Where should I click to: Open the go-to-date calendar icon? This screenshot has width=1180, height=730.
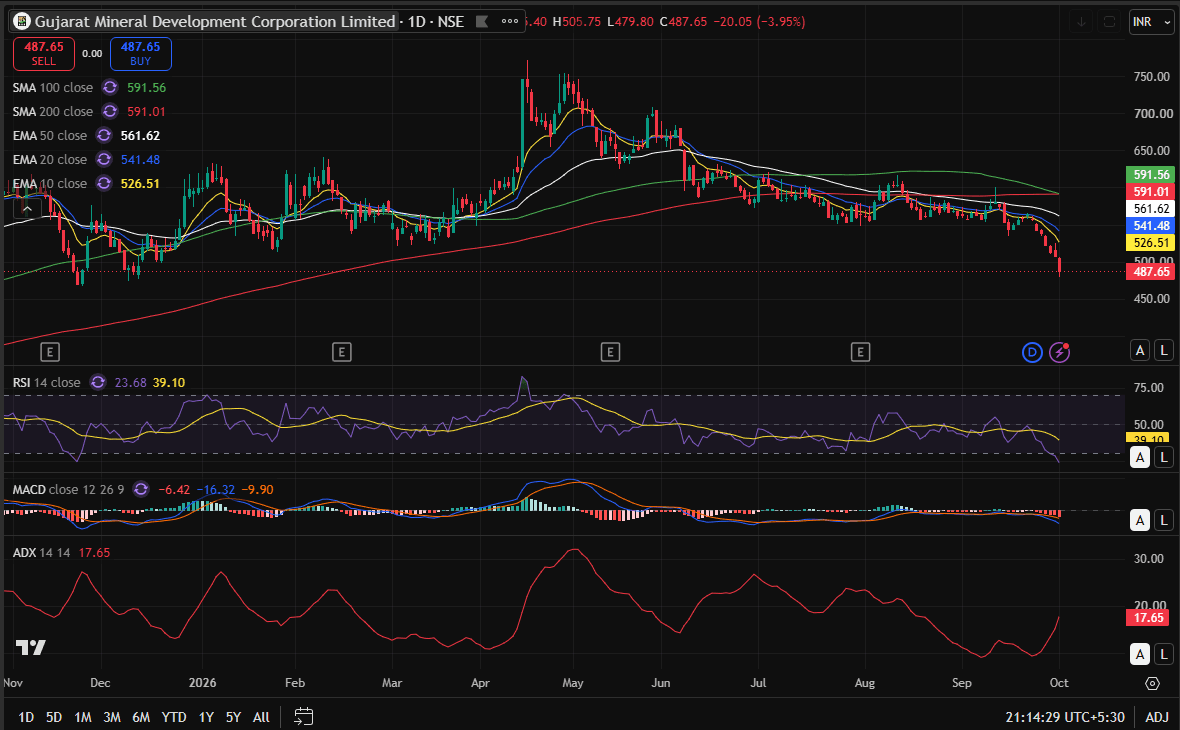click(303, 716)
